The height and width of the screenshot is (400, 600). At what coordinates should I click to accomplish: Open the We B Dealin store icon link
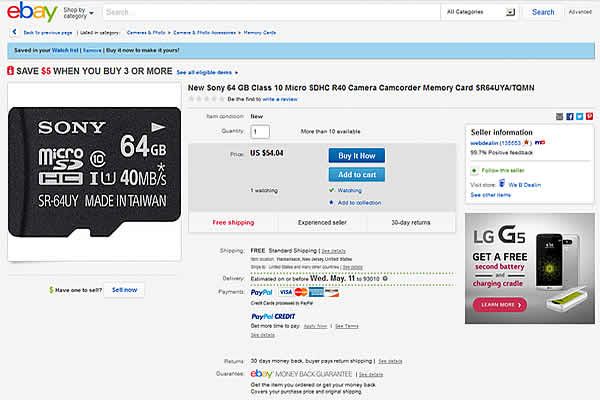502,184
